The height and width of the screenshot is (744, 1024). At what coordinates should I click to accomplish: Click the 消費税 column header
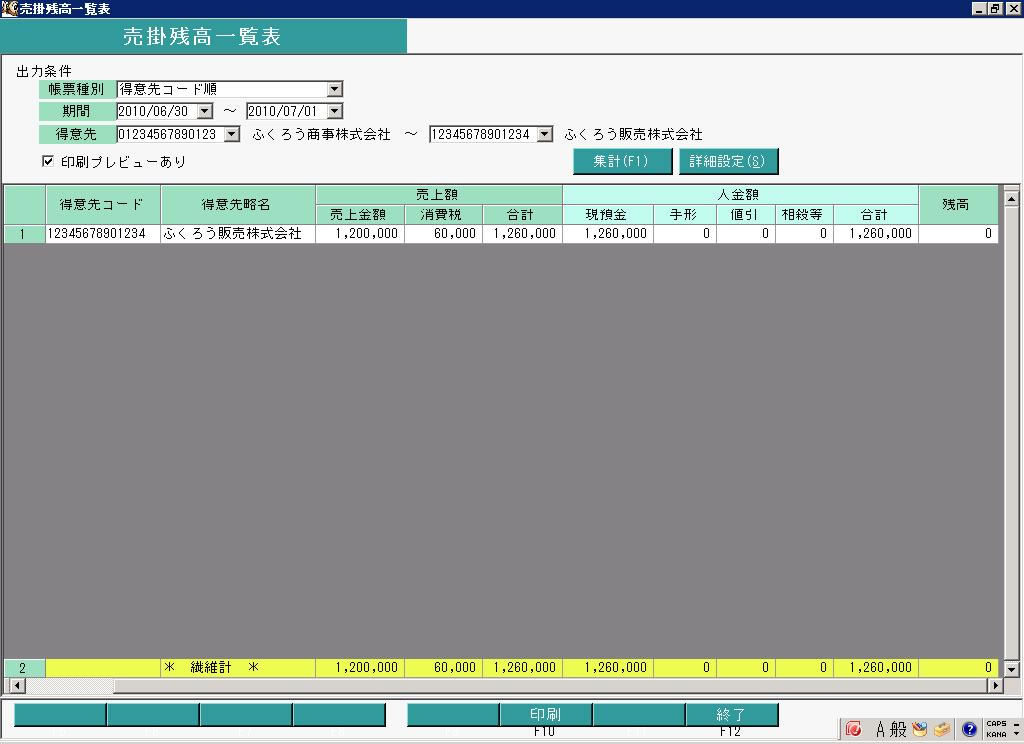click(x=443, y=215)
